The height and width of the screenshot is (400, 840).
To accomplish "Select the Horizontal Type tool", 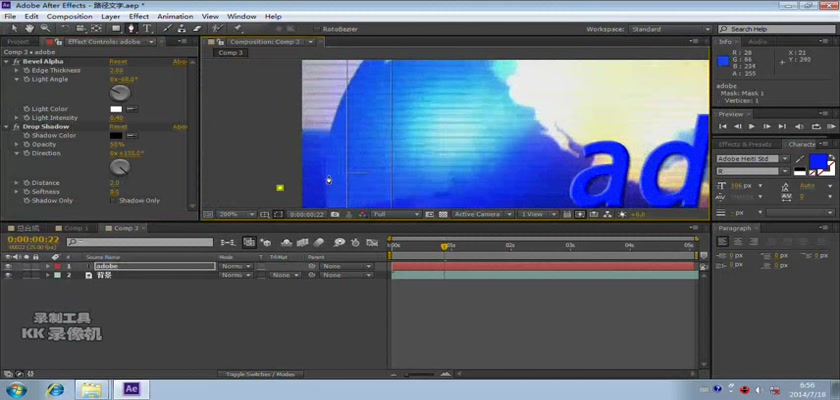I will [x=147, y=28].
